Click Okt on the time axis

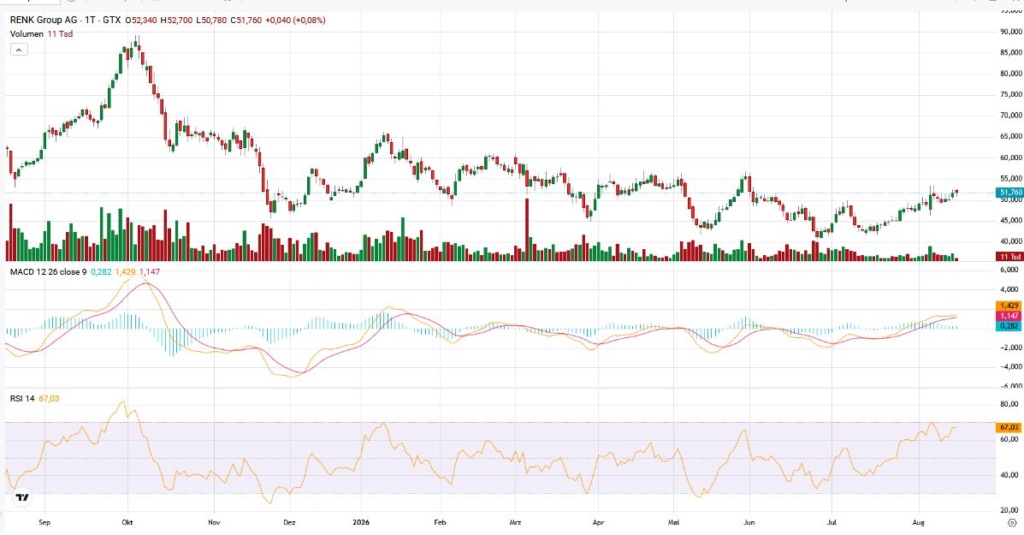[x=127, y=523]
